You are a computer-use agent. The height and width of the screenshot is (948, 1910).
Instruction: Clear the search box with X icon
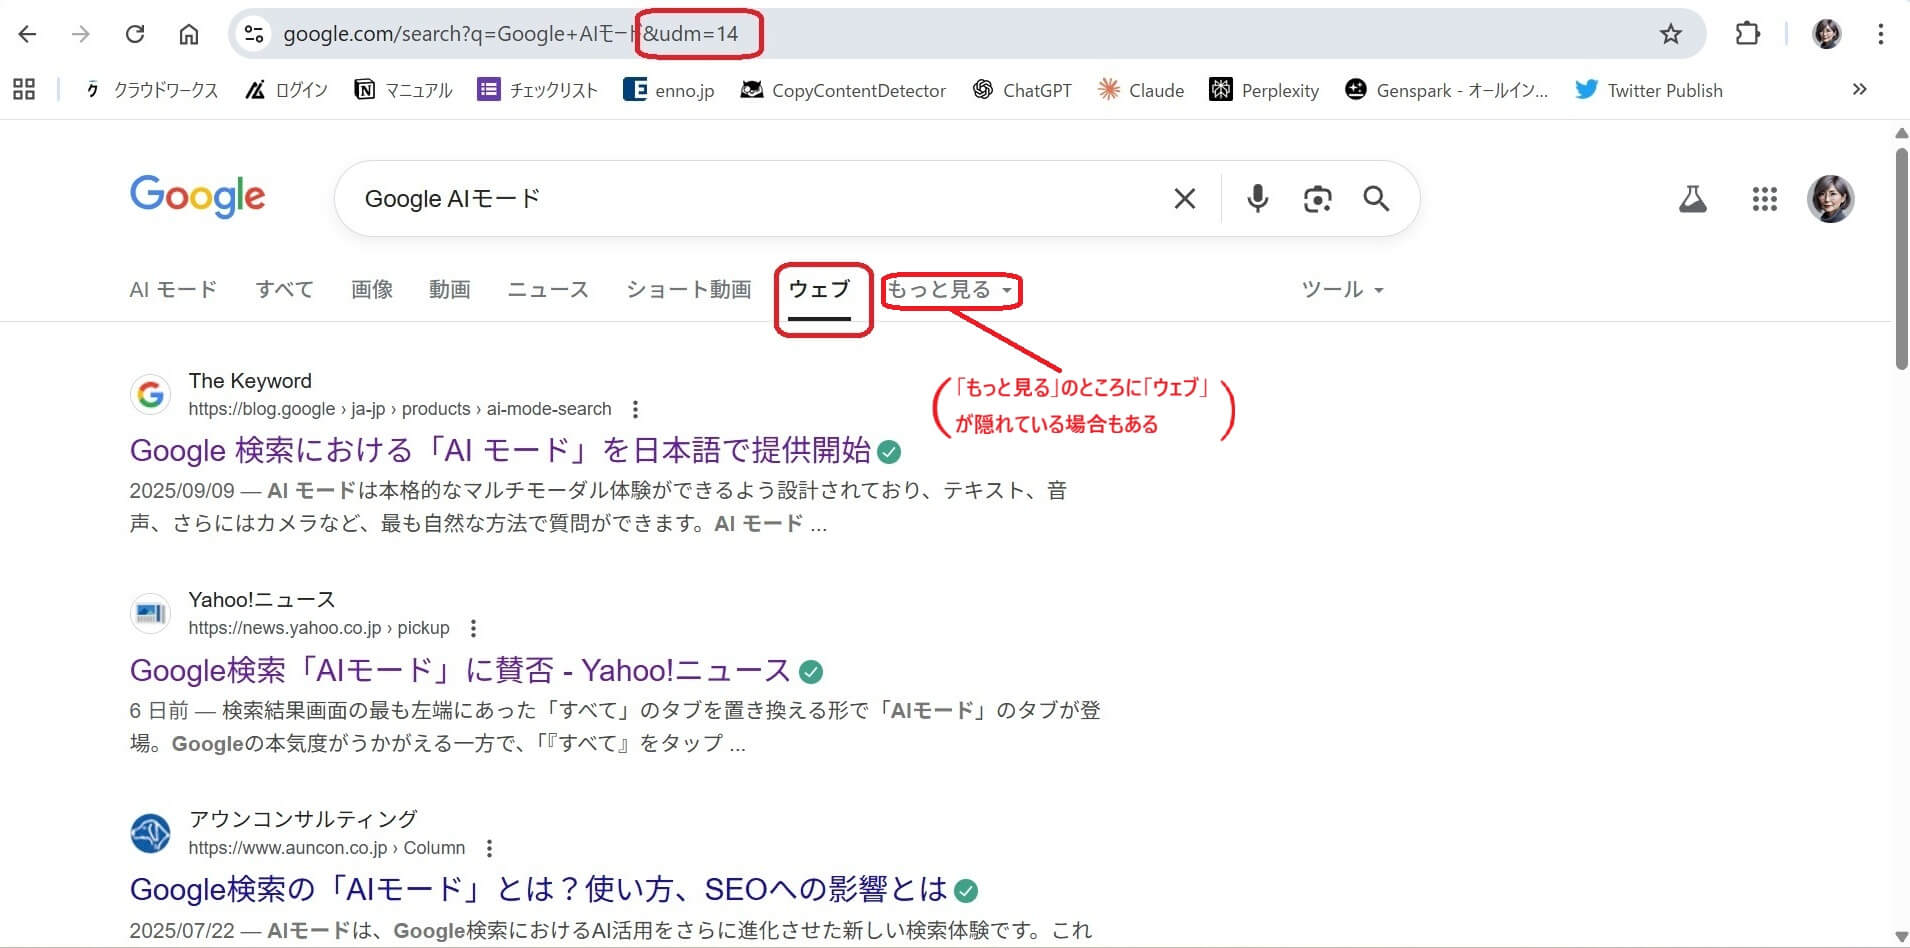click(x=1184, y=199)
